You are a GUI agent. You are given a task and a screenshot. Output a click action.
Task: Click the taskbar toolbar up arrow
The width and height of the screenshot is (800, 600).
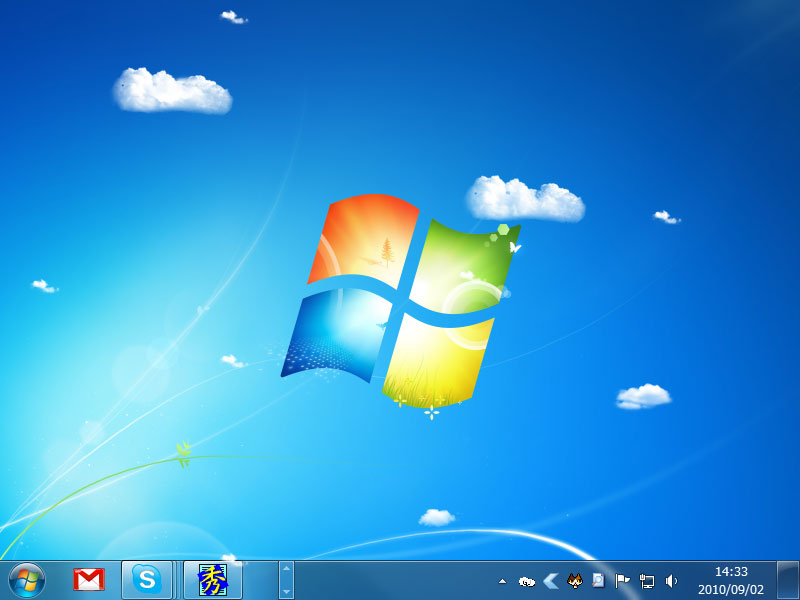click(286, 568)
